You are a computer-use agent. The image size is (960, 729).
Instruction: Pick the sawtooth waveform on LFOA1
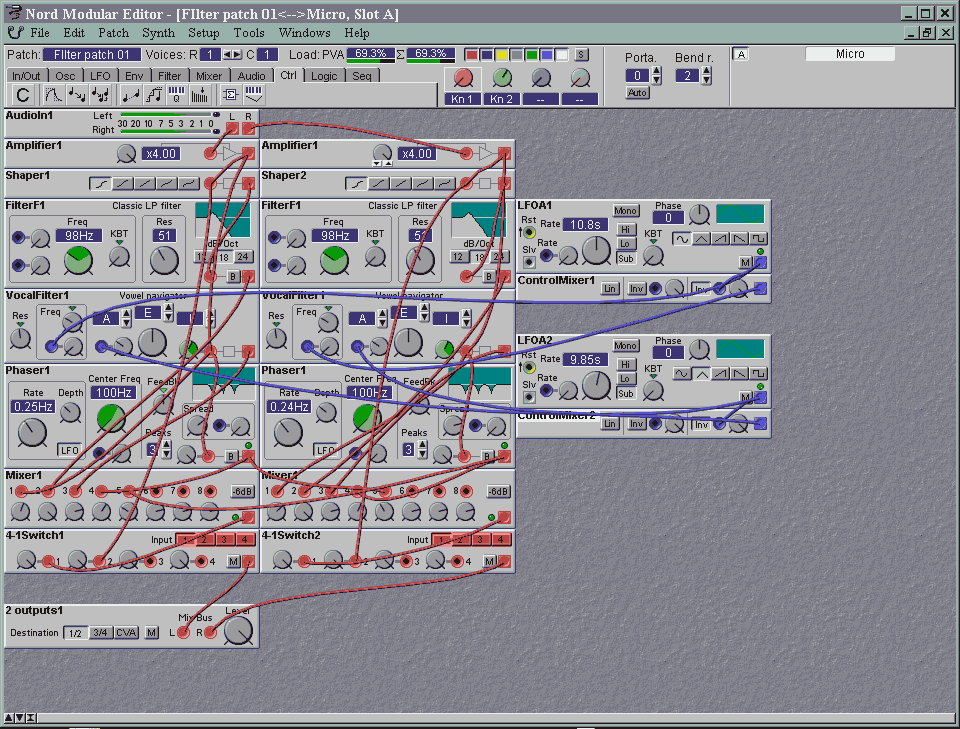tap(721, 239)
